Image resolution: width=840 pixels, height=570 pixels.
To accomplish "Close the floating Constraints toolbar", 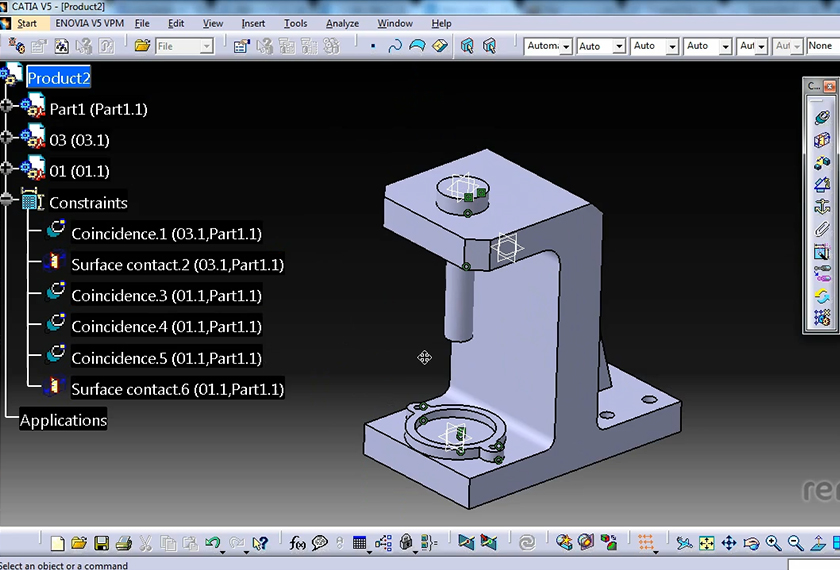I will click(829, 87).
